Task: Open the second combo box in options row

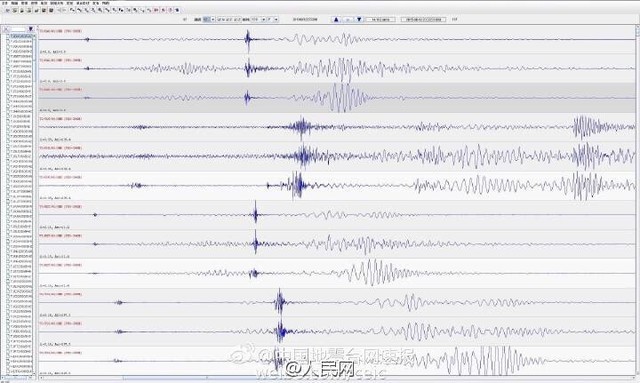Action: pyautogui.click(x=258, y=19)
